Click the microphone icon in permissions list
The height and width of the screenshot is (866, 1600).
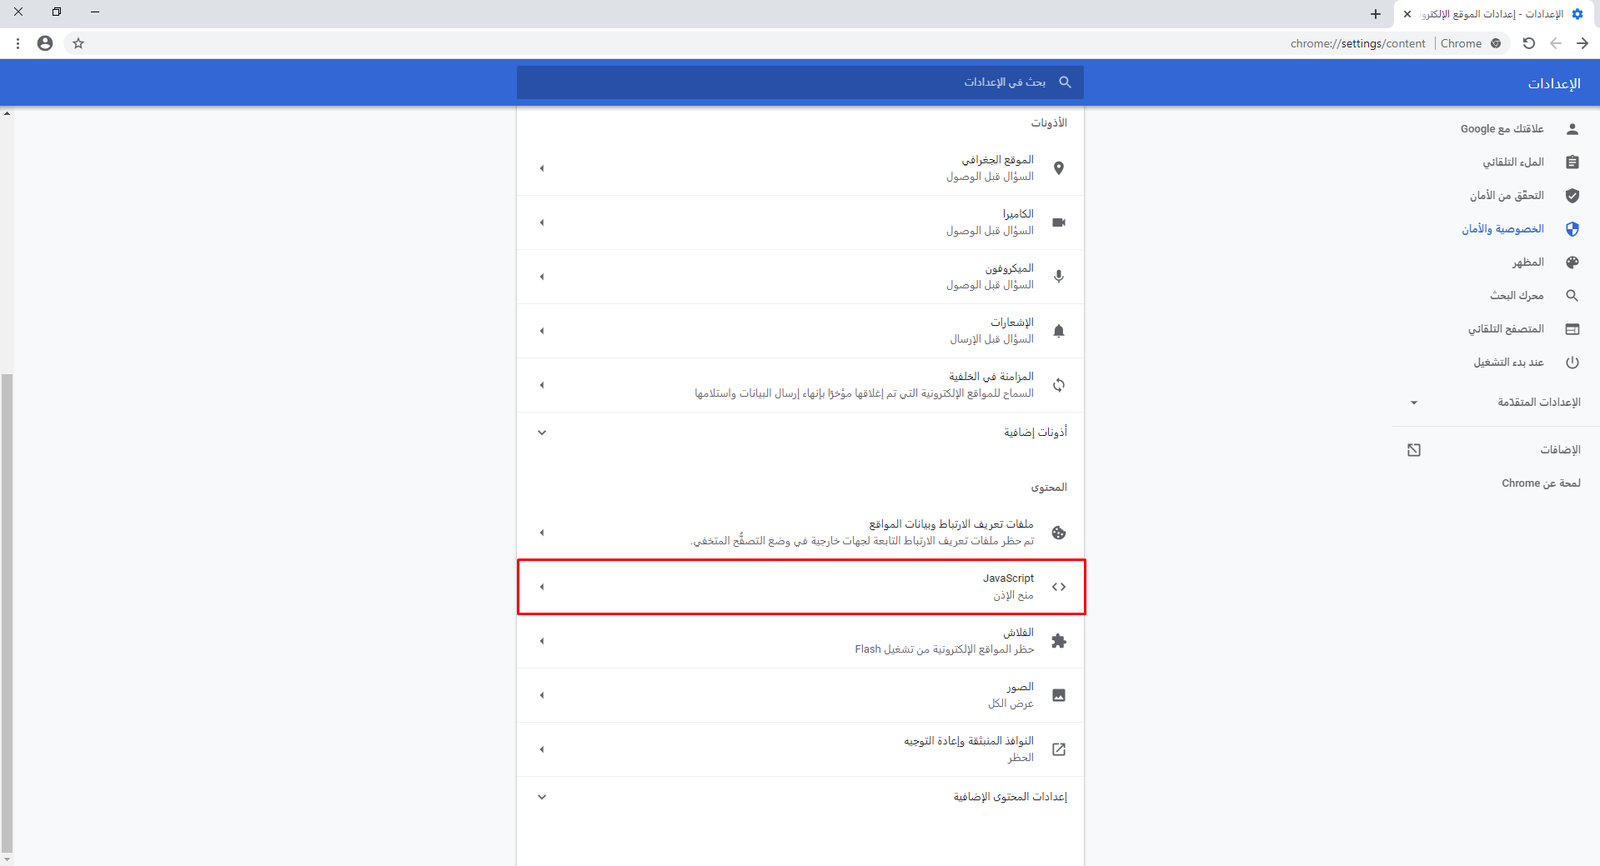[1058, 277]
